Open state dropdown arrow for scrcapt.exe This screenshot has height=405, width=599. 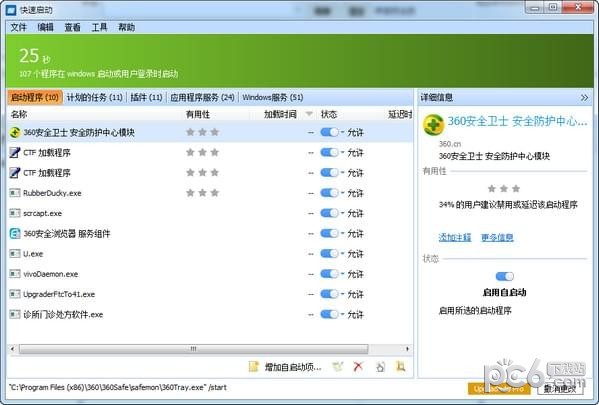click(342, 213)
